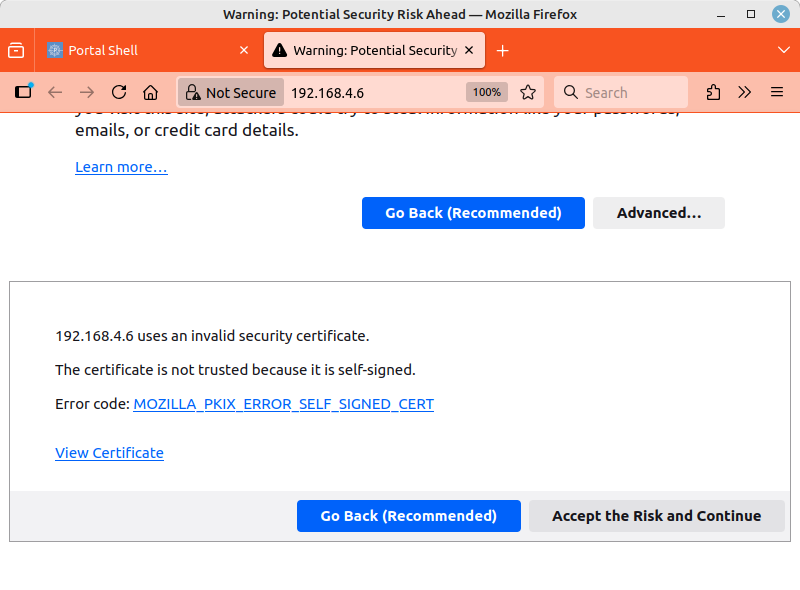Viewport: 800px width, 590px height.
Task: Navigate back with the back arrow
Action: point(55,92)
